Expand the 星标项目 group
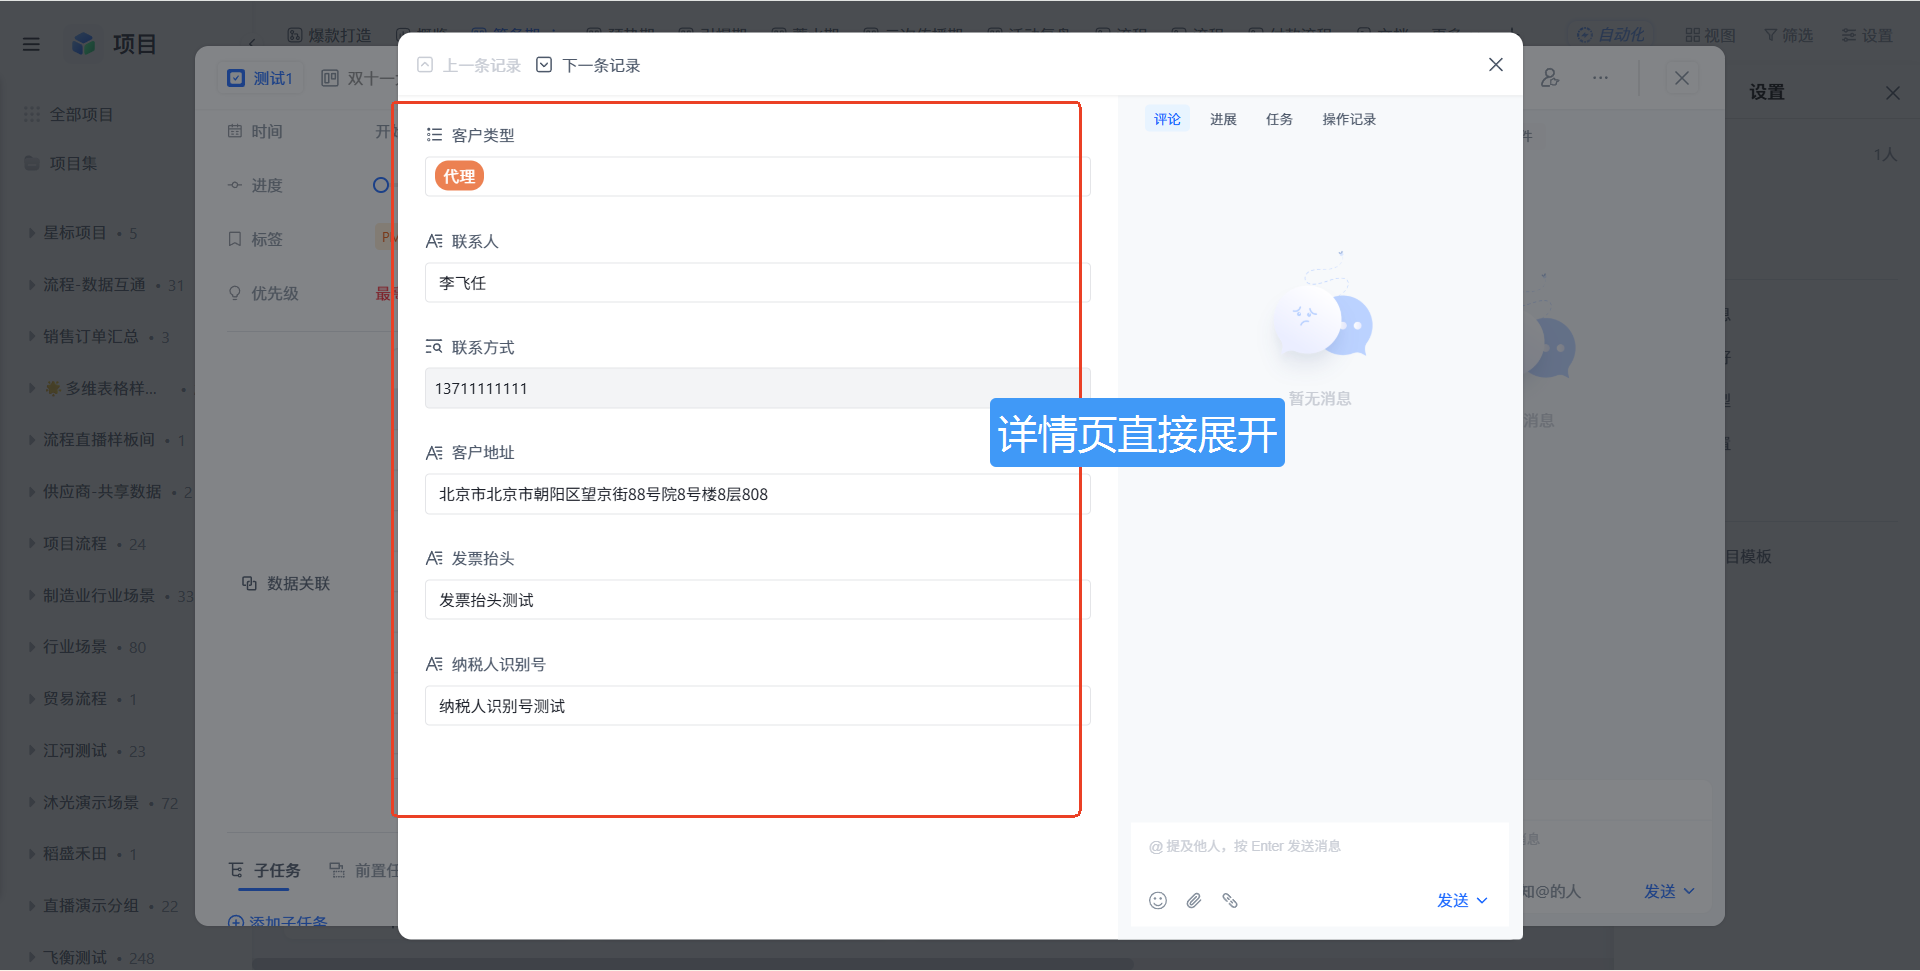 32,232
